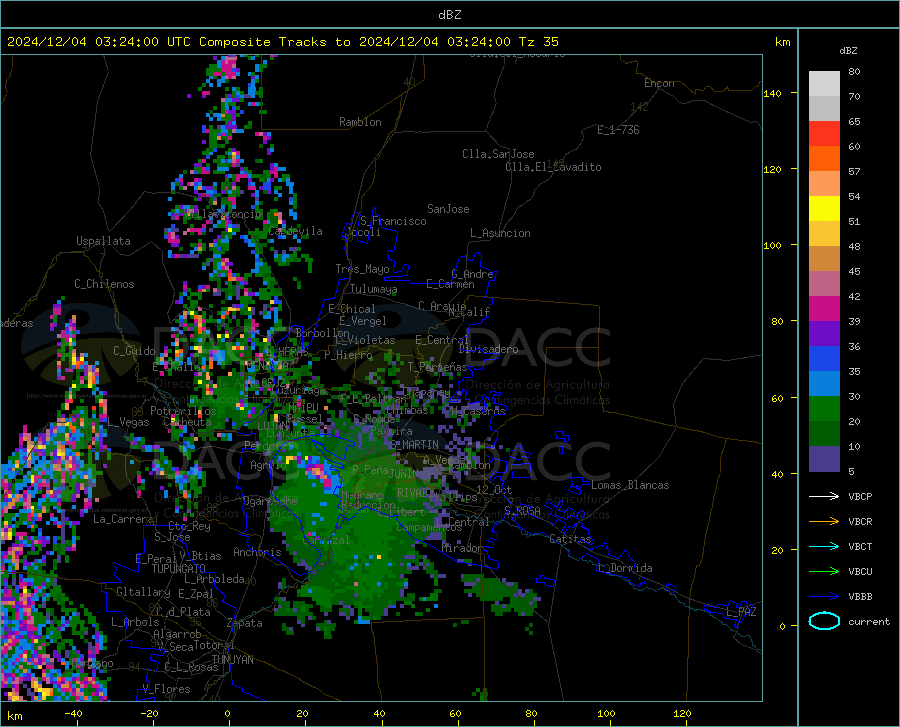The height and width of the screenshot is (727, 900).
Task: Click the 140 tick on the right km axis
Action: pyautogui.click(x=772, y=93)
